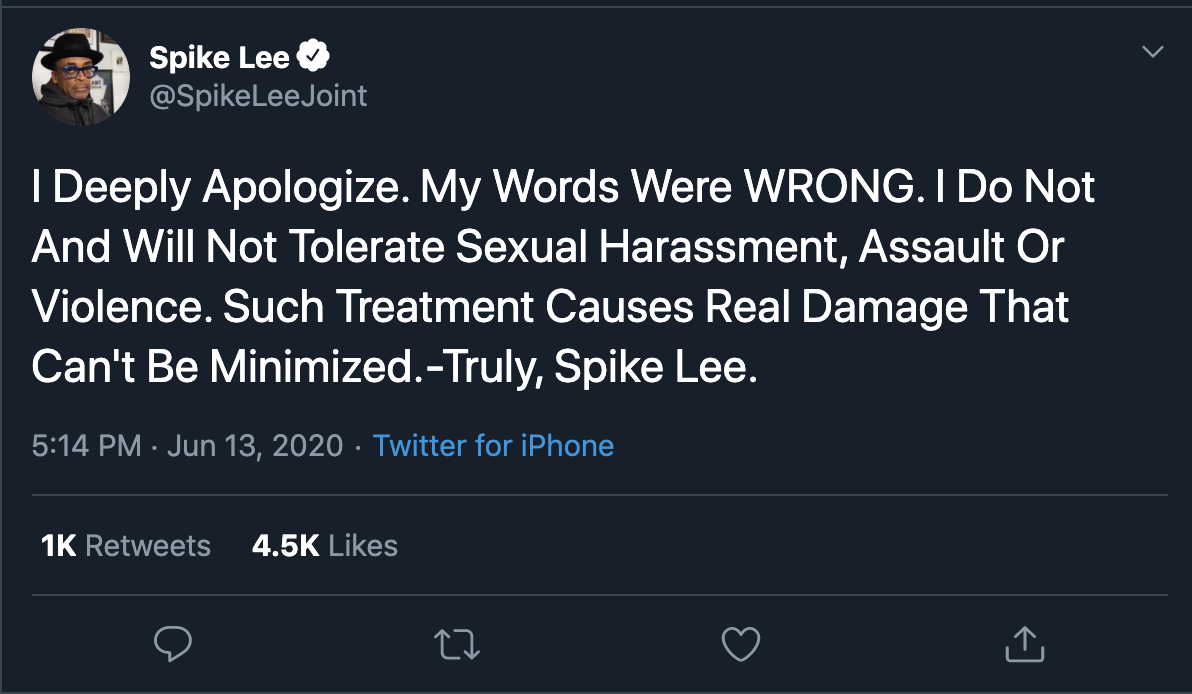Viewport: 1192px width, 694px height.
Task: Click the 5:14 PM tweet time
Action: click(x=86, y=445)
